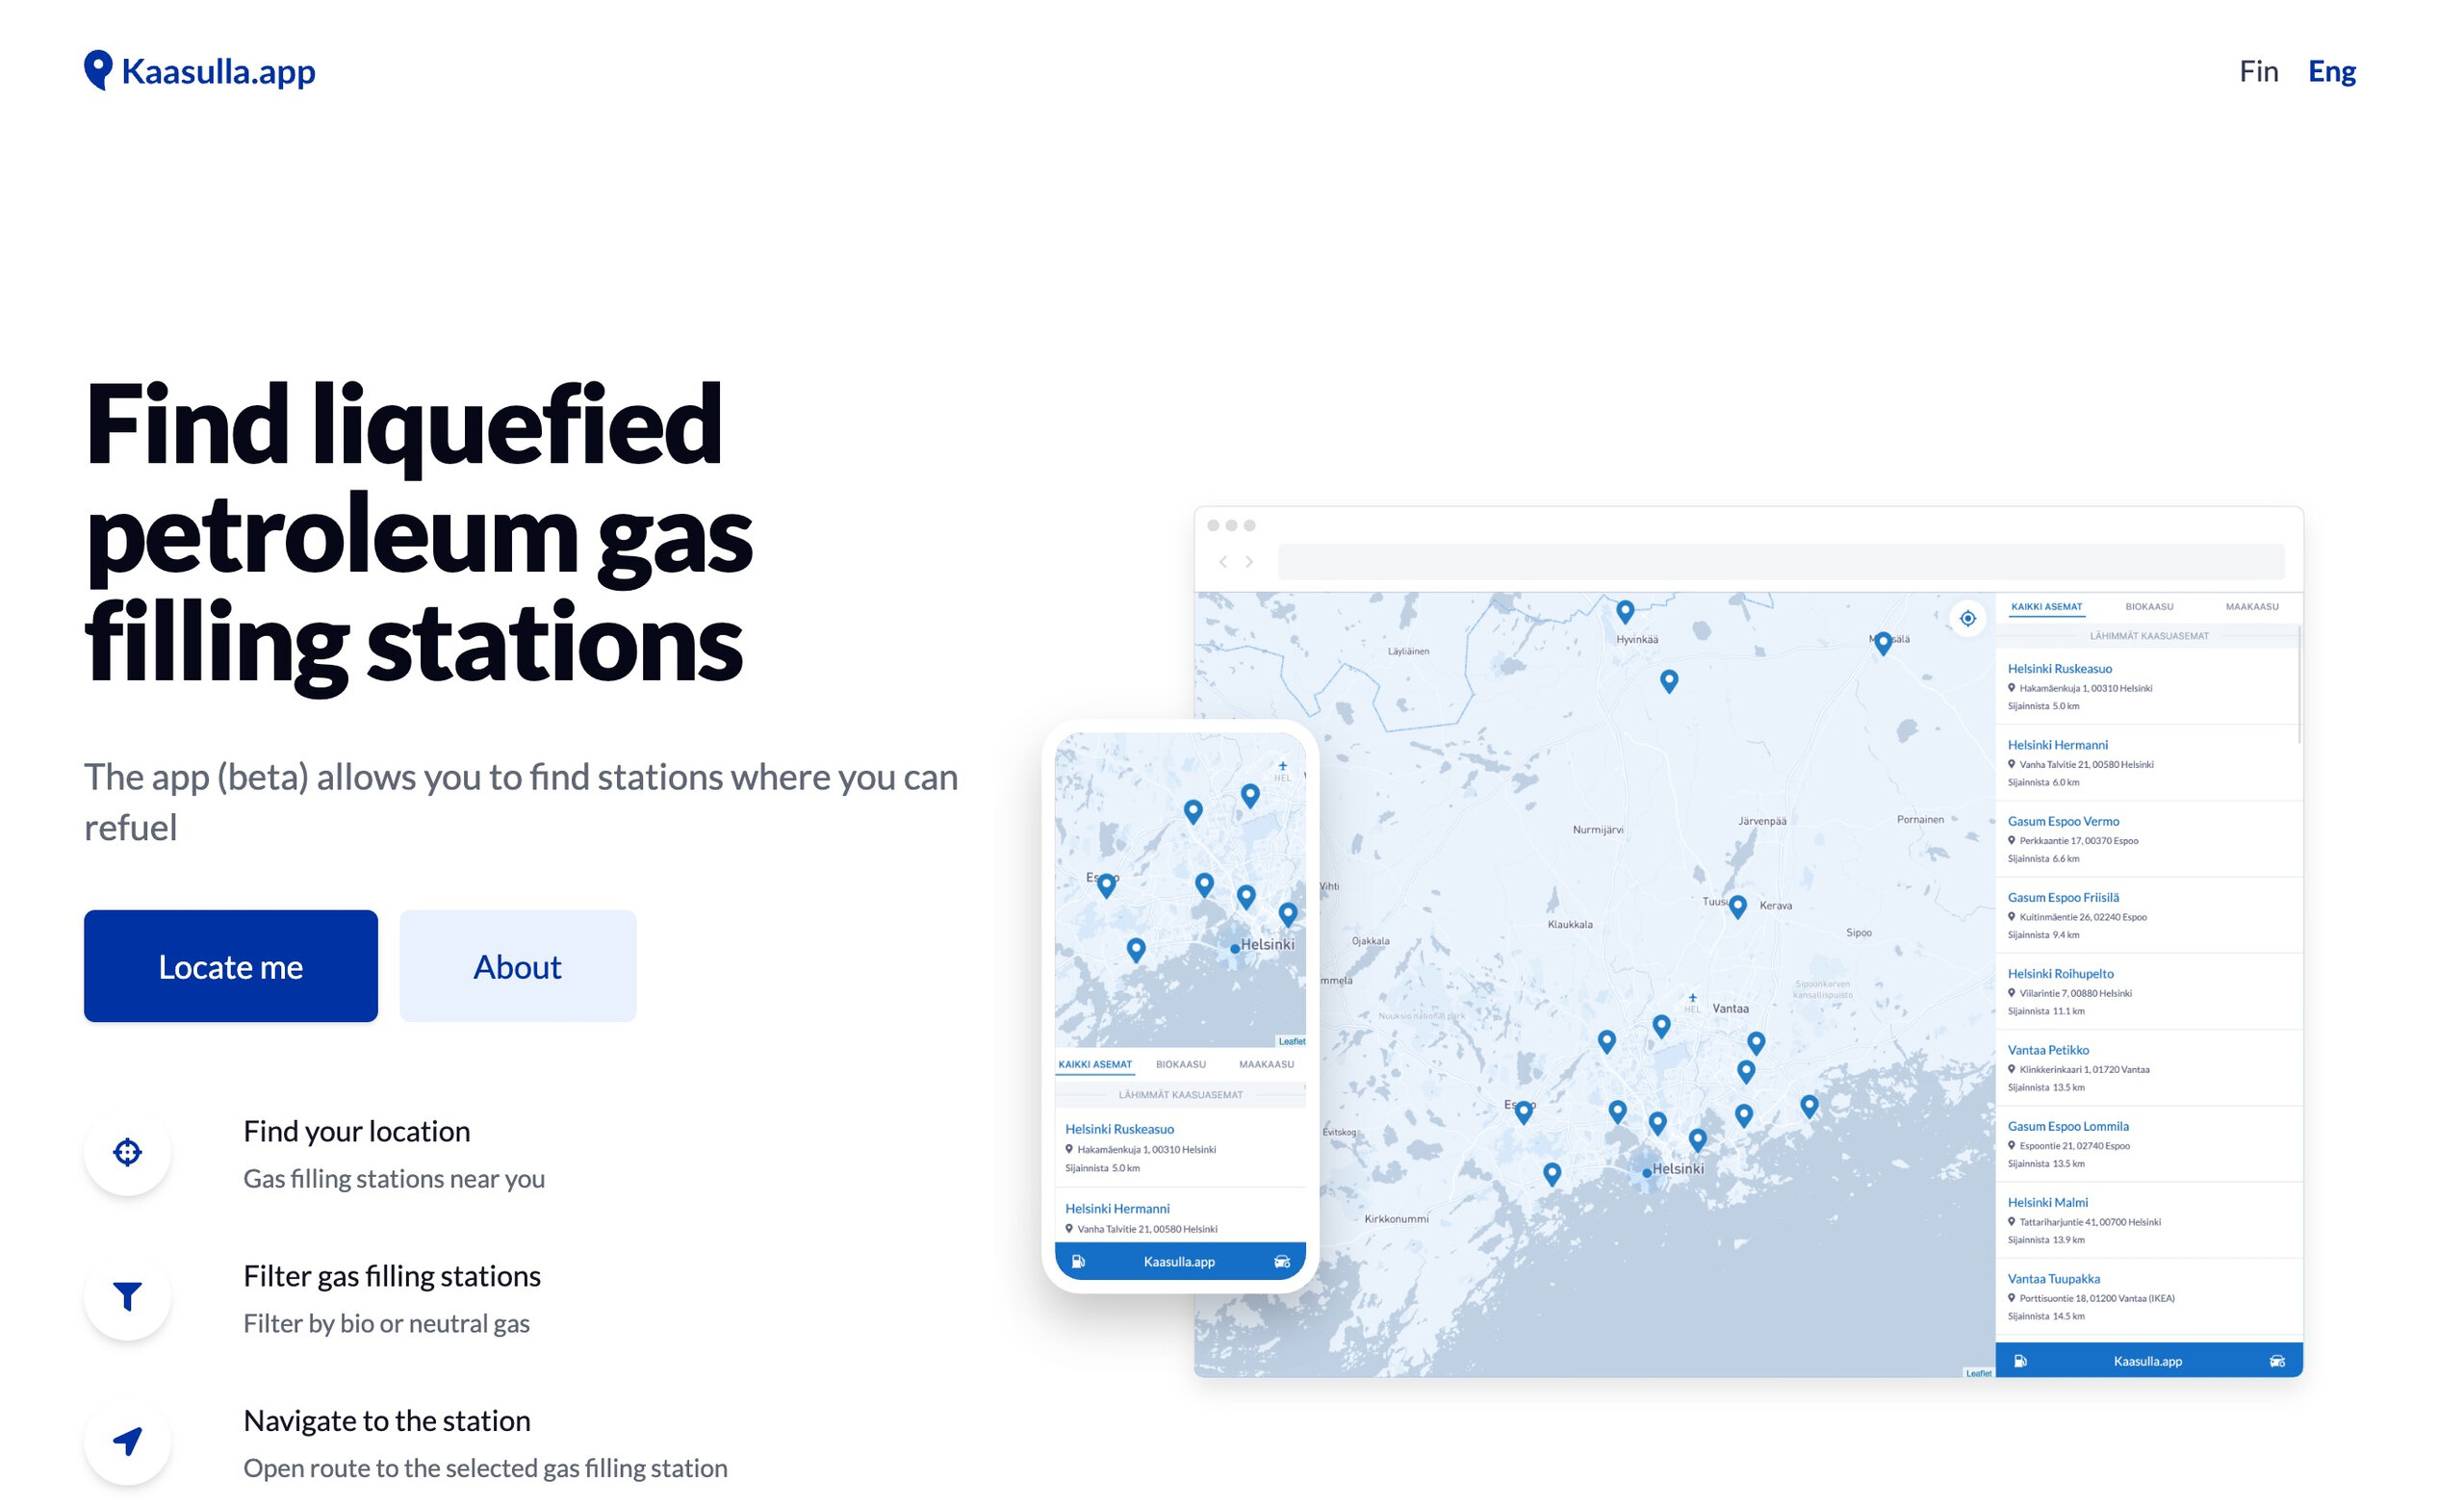The image size is (2464, 1507).
Task: Click Helsinki Roihupelto station entry
Action: click(2149, 992)
